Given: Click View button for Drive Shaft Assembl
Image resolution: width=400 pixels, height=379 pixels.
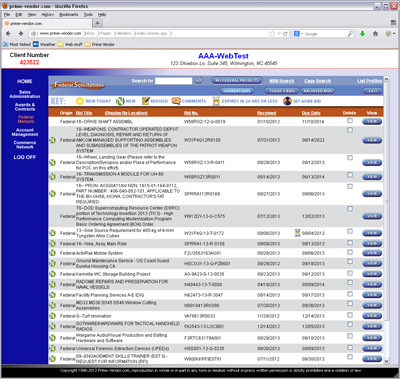Looking at the screenshot, I should (x=372, y=122).
